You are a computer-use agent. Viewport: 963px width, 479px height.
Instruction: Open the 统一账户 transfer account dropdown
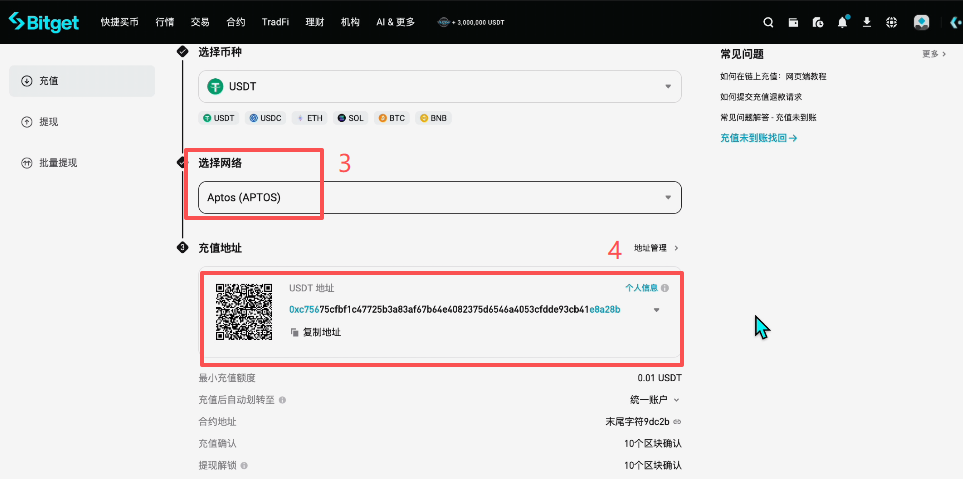(655, 400)
